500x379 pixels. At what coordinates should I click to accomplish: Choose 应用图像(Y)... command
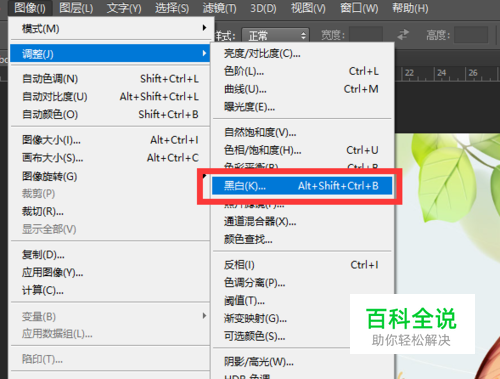point(110,273)
